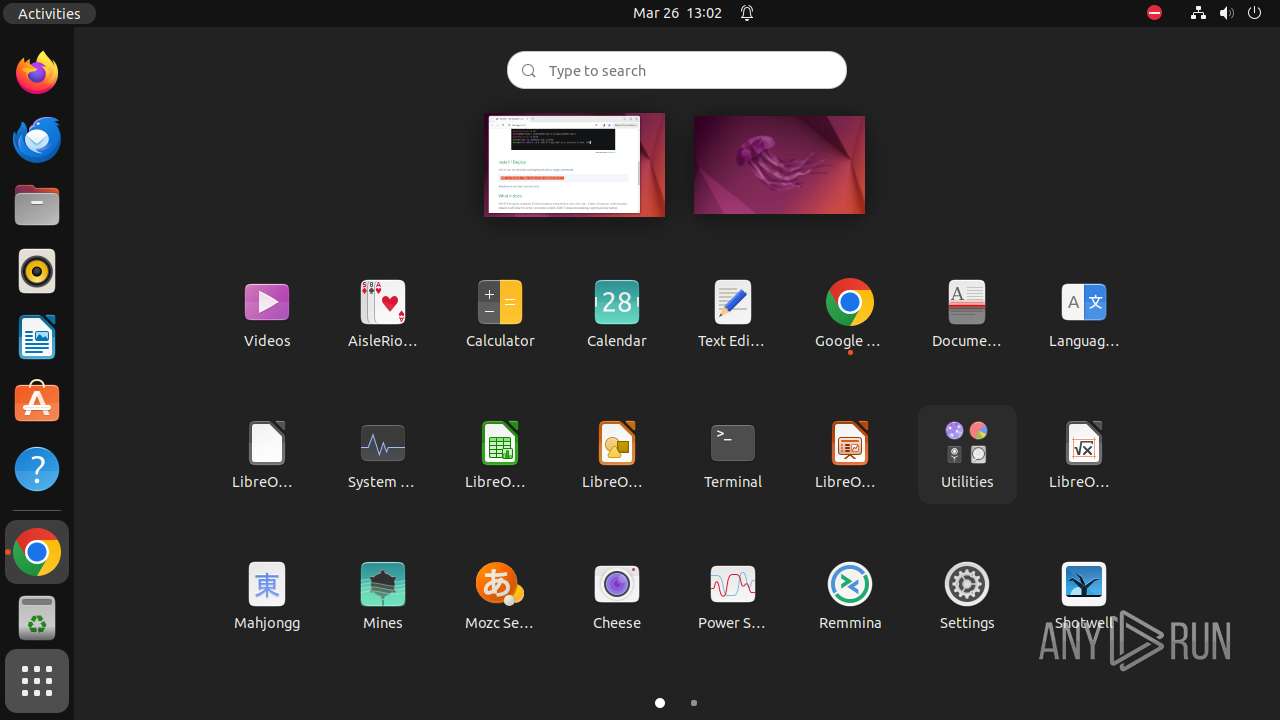Click the notification bell indicator

pyautogui.click(x=747, y=13)
